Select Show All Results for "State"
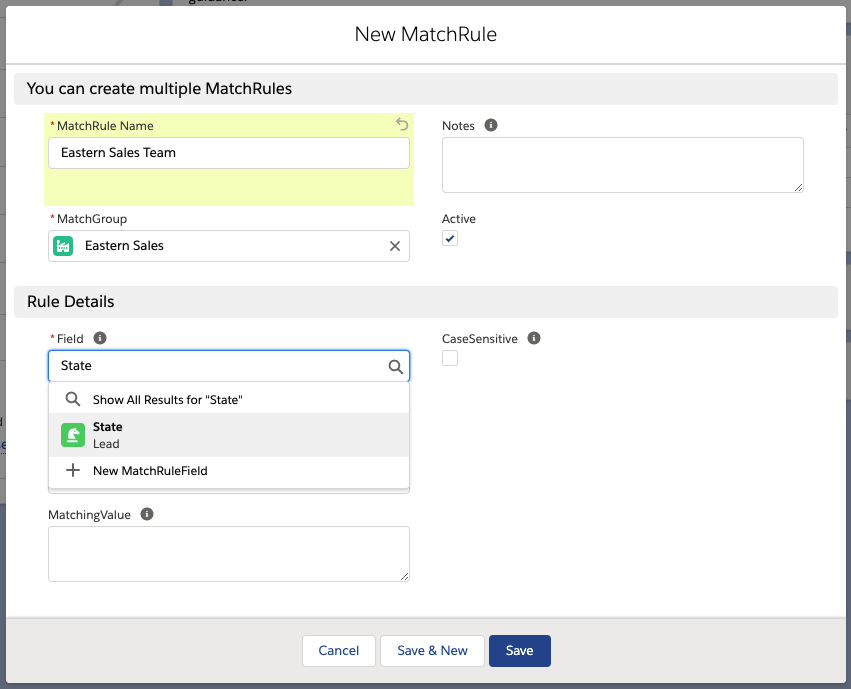The width and height of the screenshot is (851, 689). [x=228, y=399]
